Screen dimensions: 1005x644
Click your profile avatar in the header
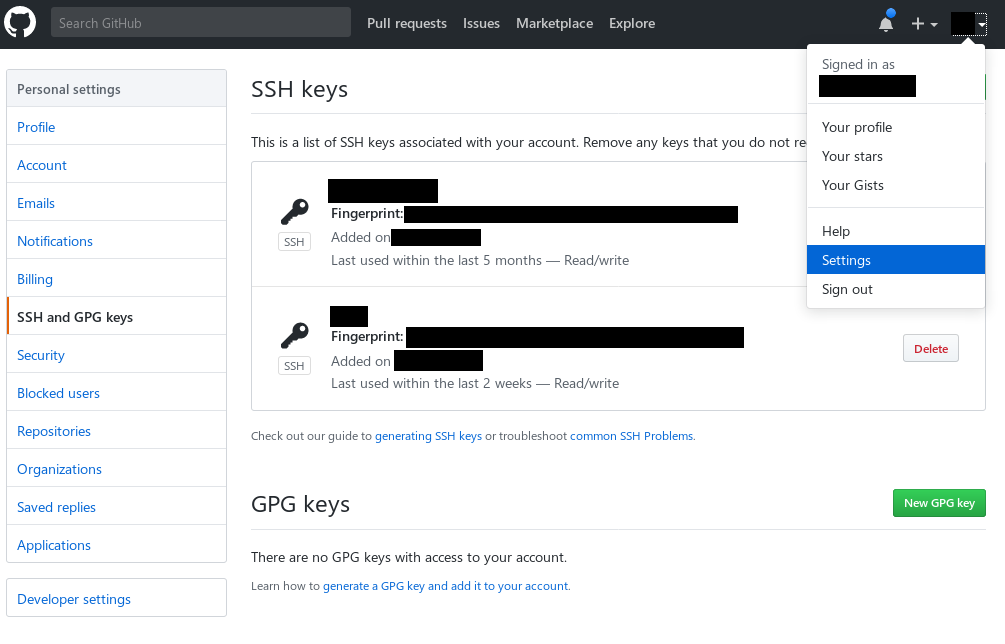click(x=964, y=22)
